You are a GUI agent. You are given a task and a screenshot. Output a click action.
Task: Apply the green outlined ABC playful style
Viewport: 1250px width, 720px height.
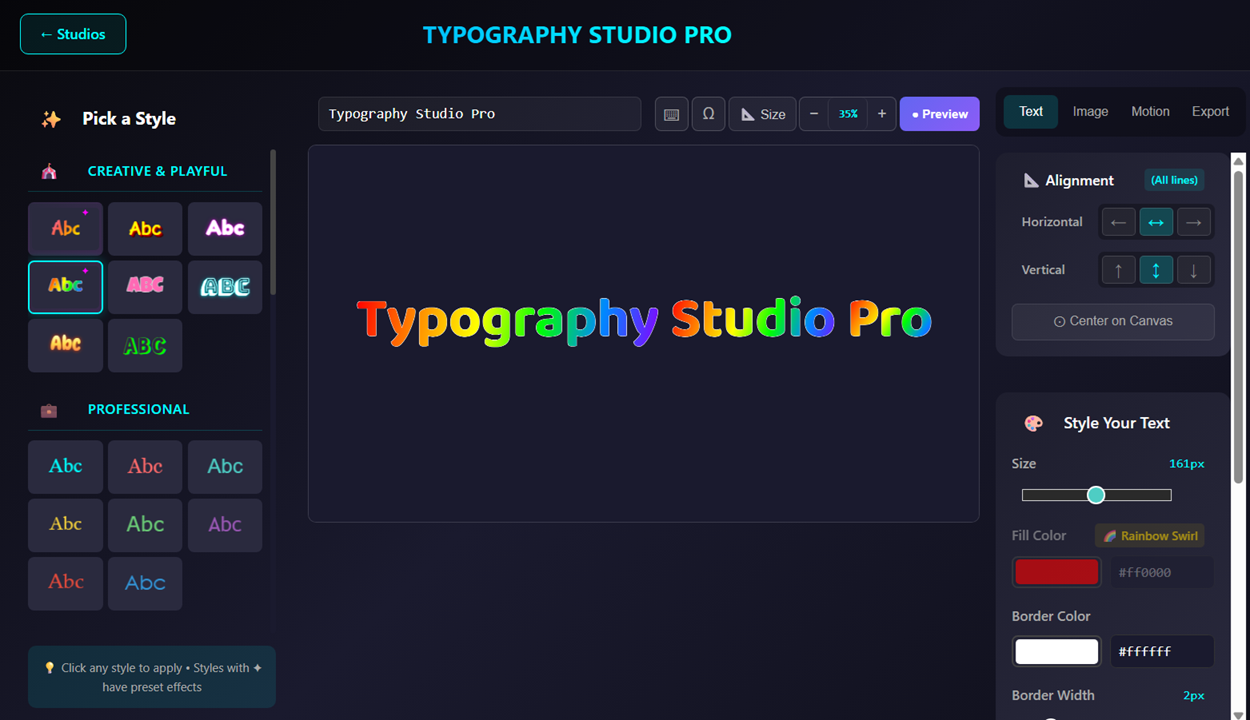pos(145,346)
